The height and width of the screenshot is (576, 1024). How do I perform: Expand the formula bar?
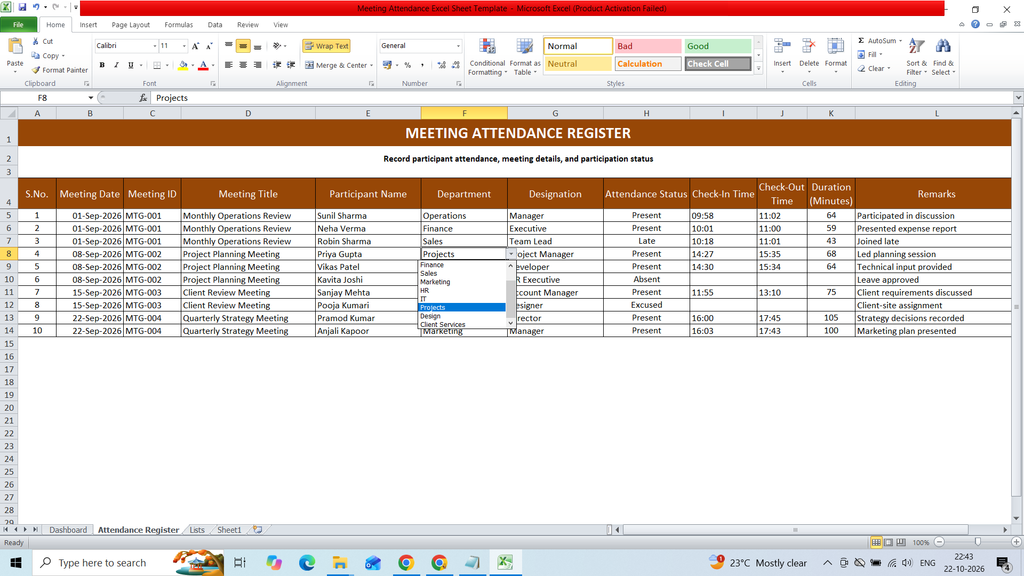pyautogui.click(x=1017, y=98)
